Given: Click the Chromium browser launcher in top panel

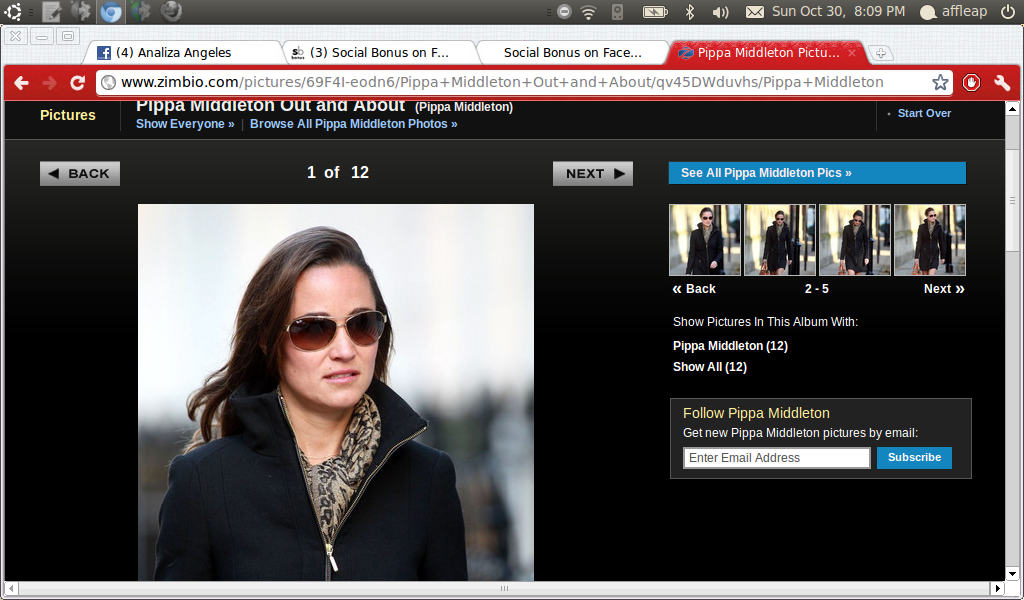Looking at the screenshot, I should tap(111, 11).
